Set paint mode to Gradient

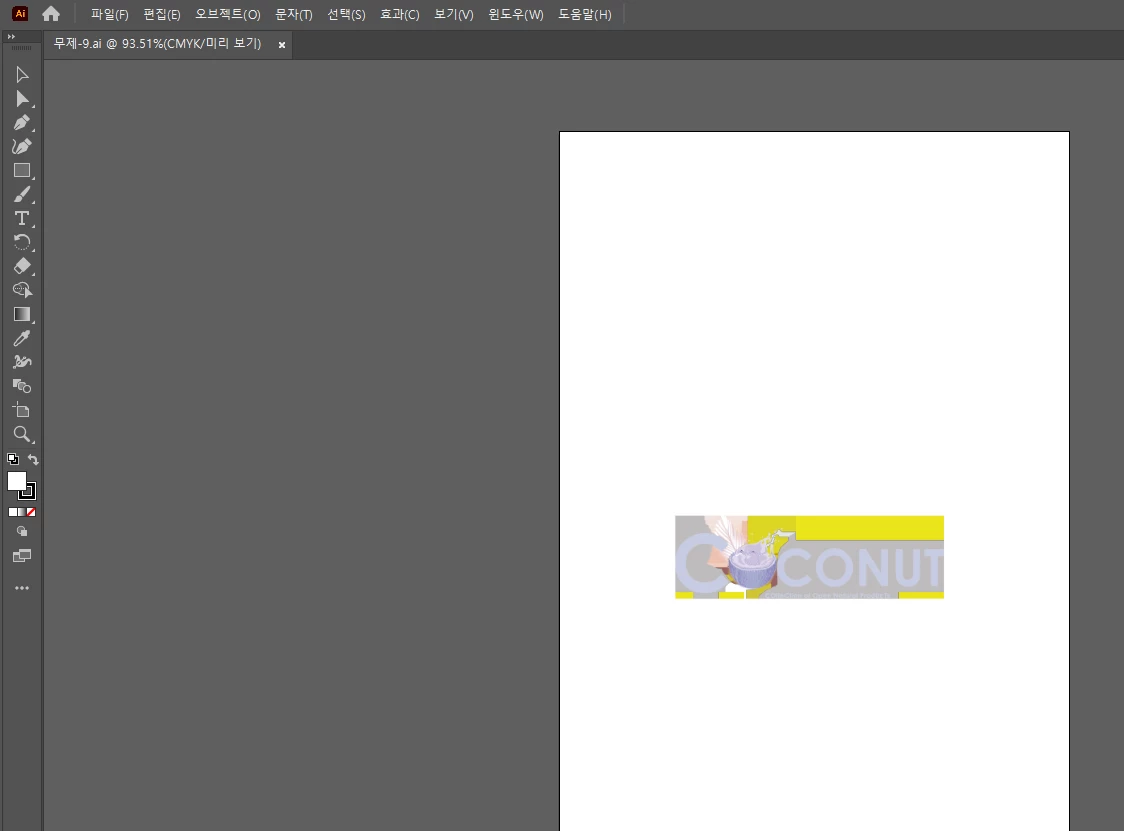tap(22, 512)
